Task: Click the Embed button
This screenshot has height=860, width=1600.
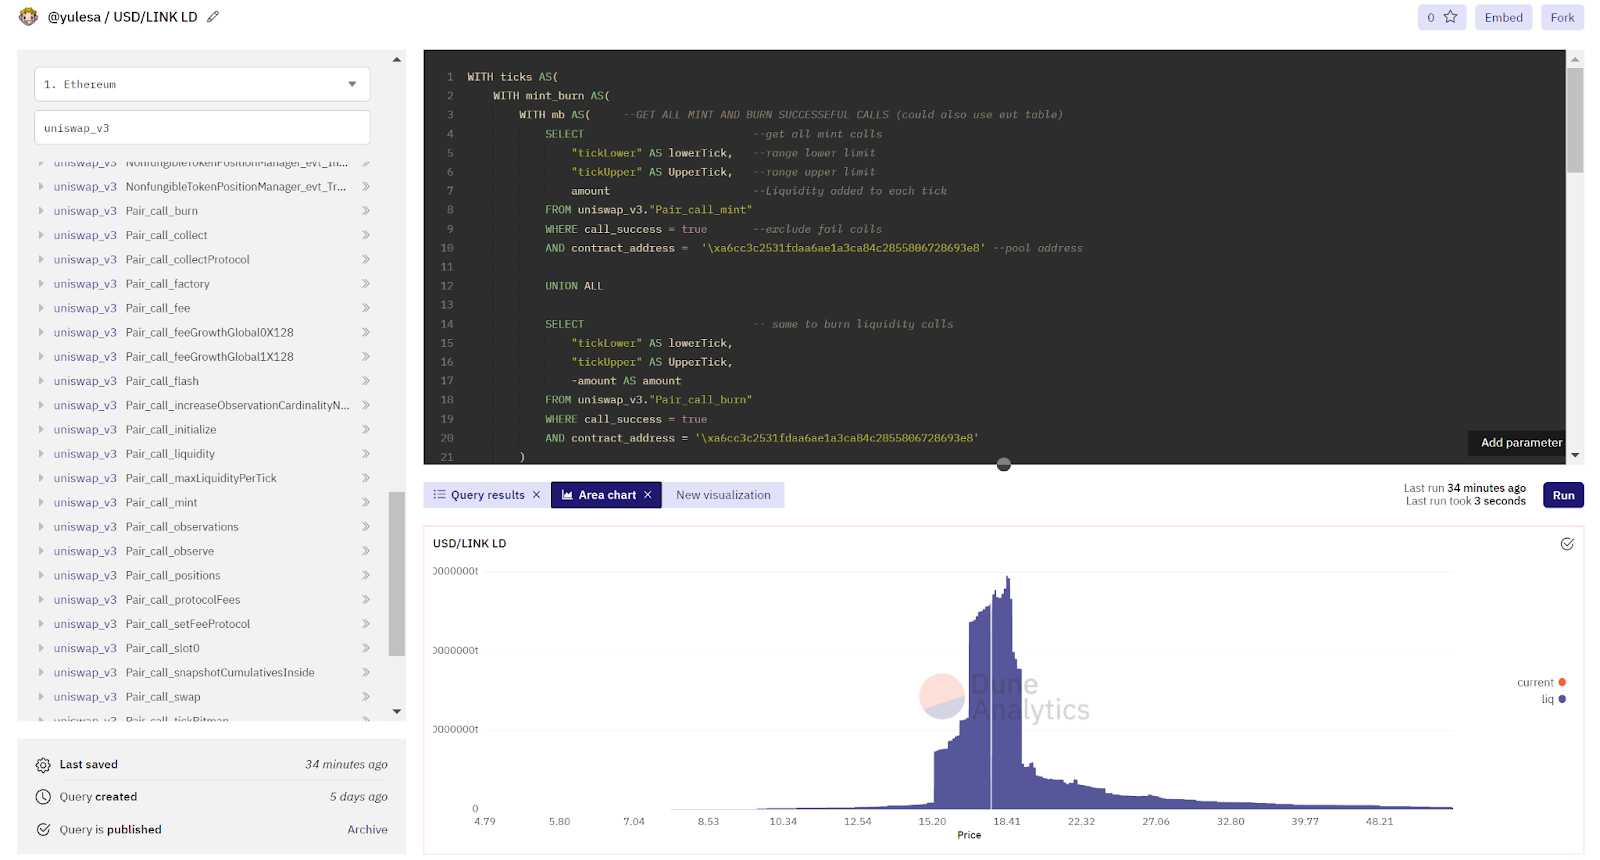Action: [1503, 17]
